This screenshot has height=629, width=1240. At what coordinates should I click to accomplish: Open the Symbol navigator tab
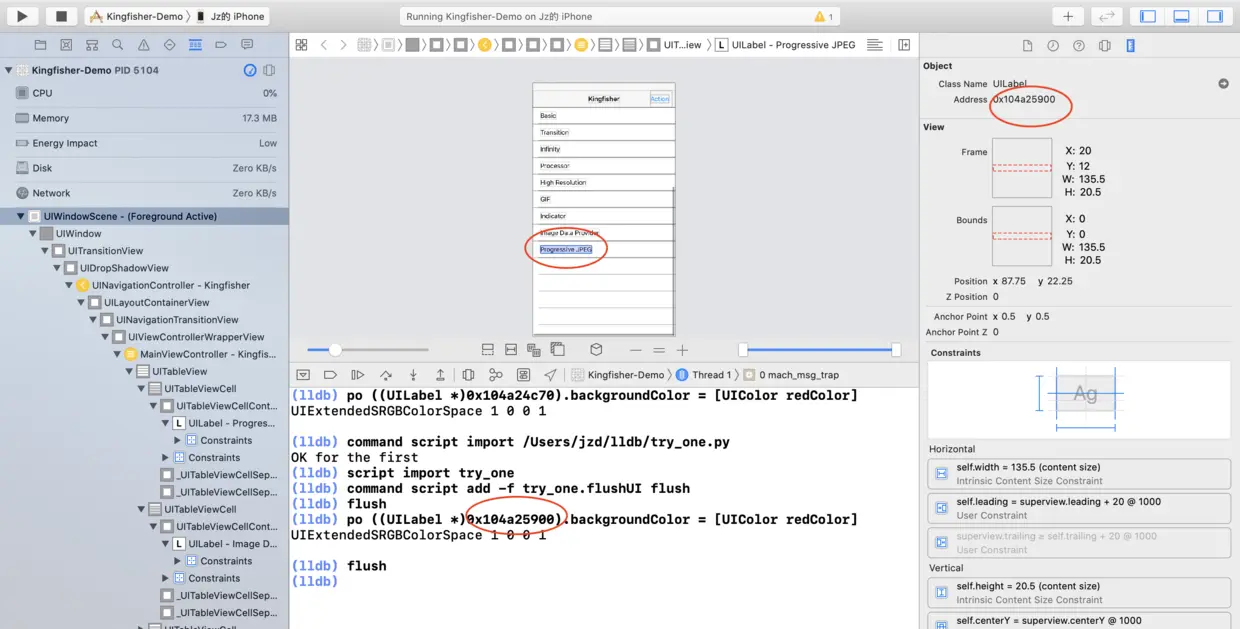(92, 45)
